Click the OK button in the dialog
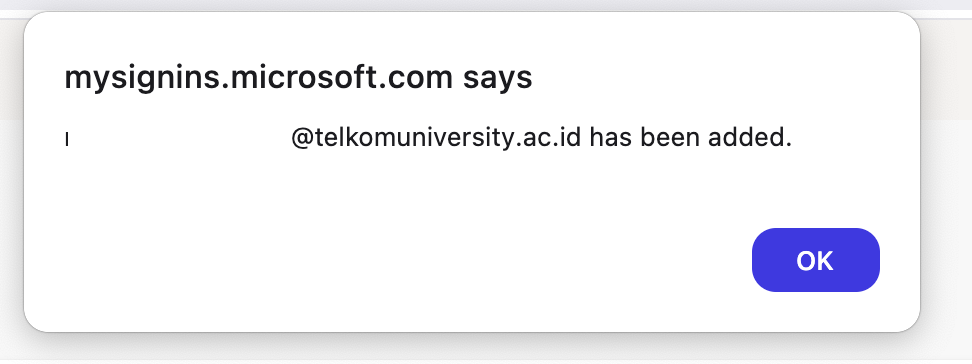This screenshot has height=364, width=972. click(x=815, y=260)
